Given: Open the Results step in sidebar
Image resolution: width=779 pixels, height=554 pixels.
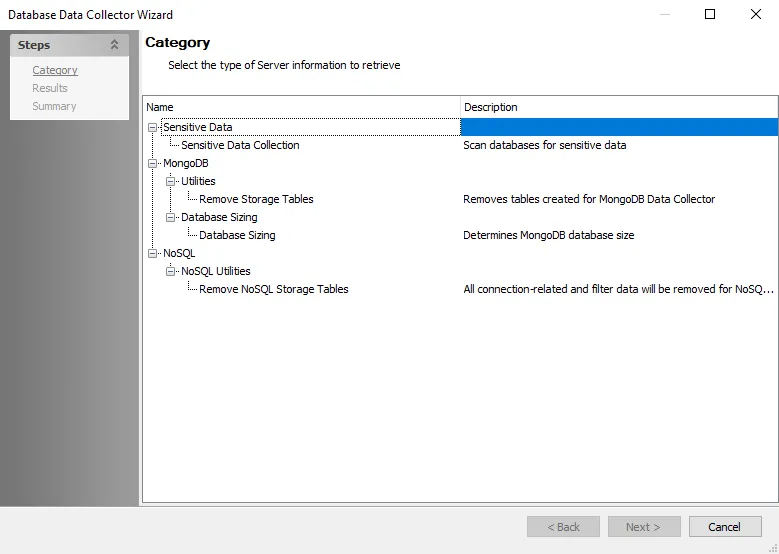Looking at the screenshot, I should pyautogui.click(x=50, y=88).
